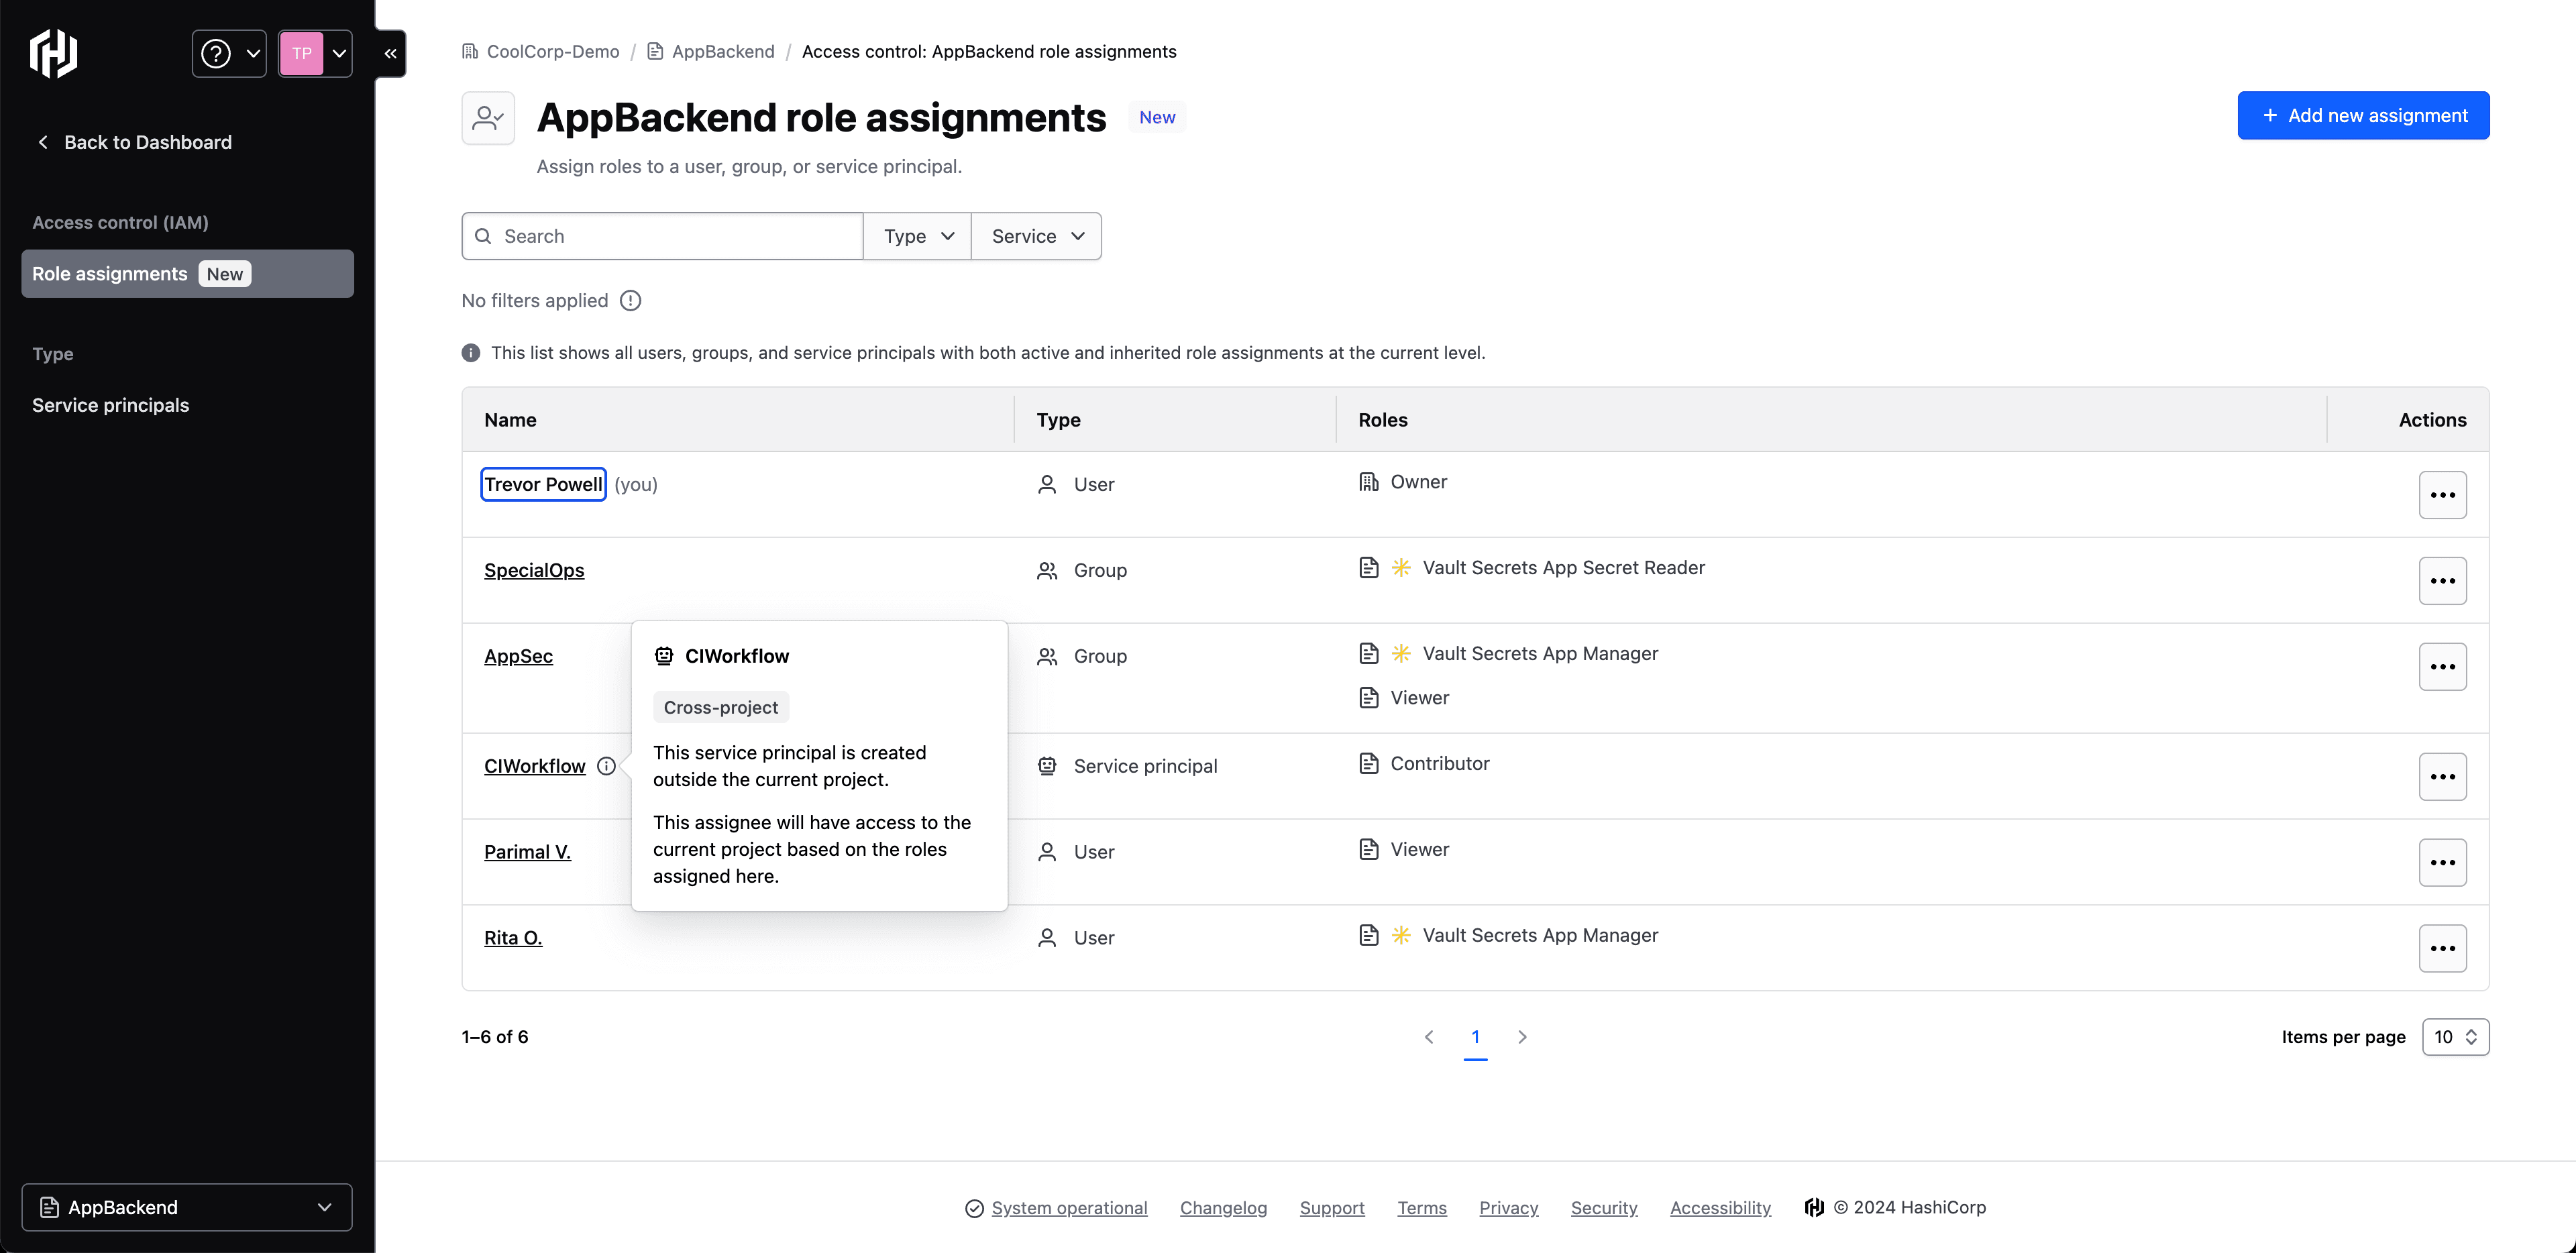Open the TP user avatar menu
2576x1253 pixels.
315,53
